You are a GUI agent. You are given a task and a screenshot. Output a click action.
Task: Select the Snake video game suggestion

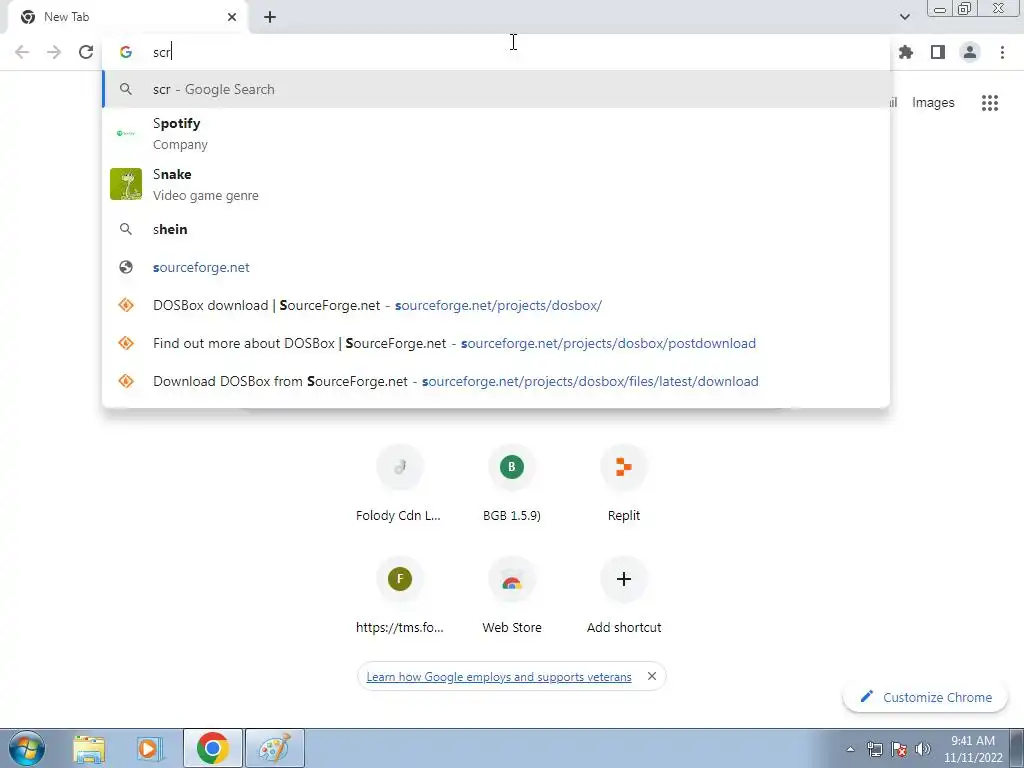click(496, 184)
